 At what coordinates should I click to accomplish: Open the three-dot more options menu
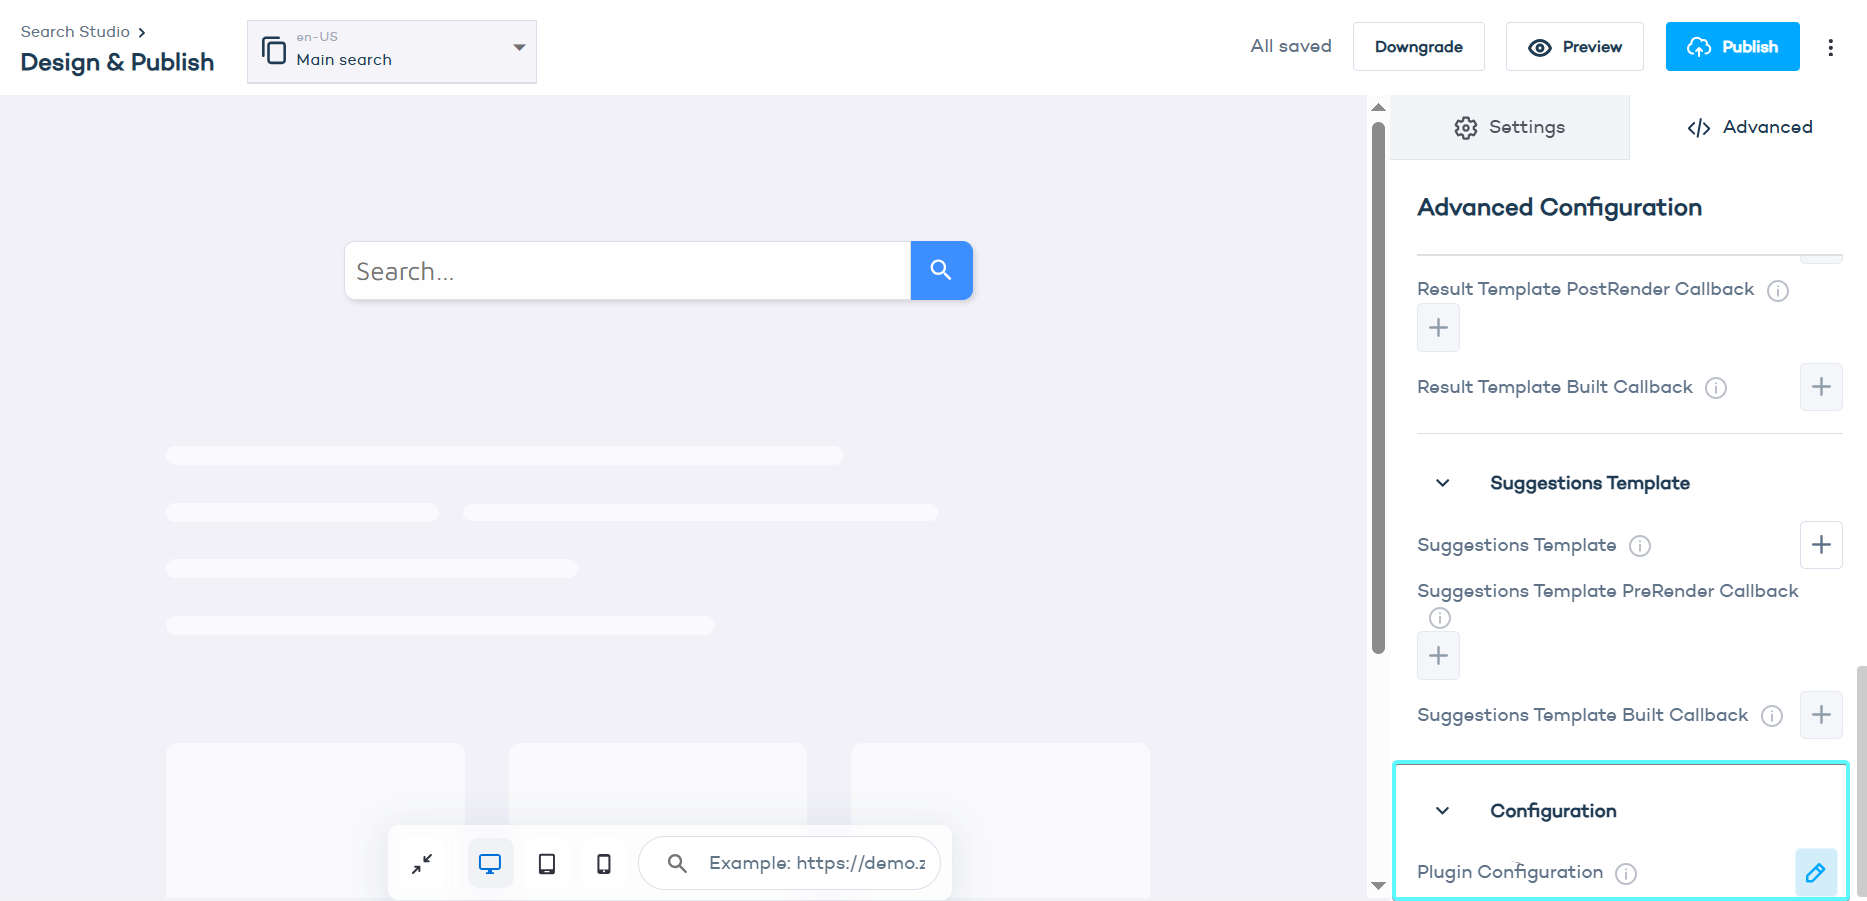[1830, 47]
